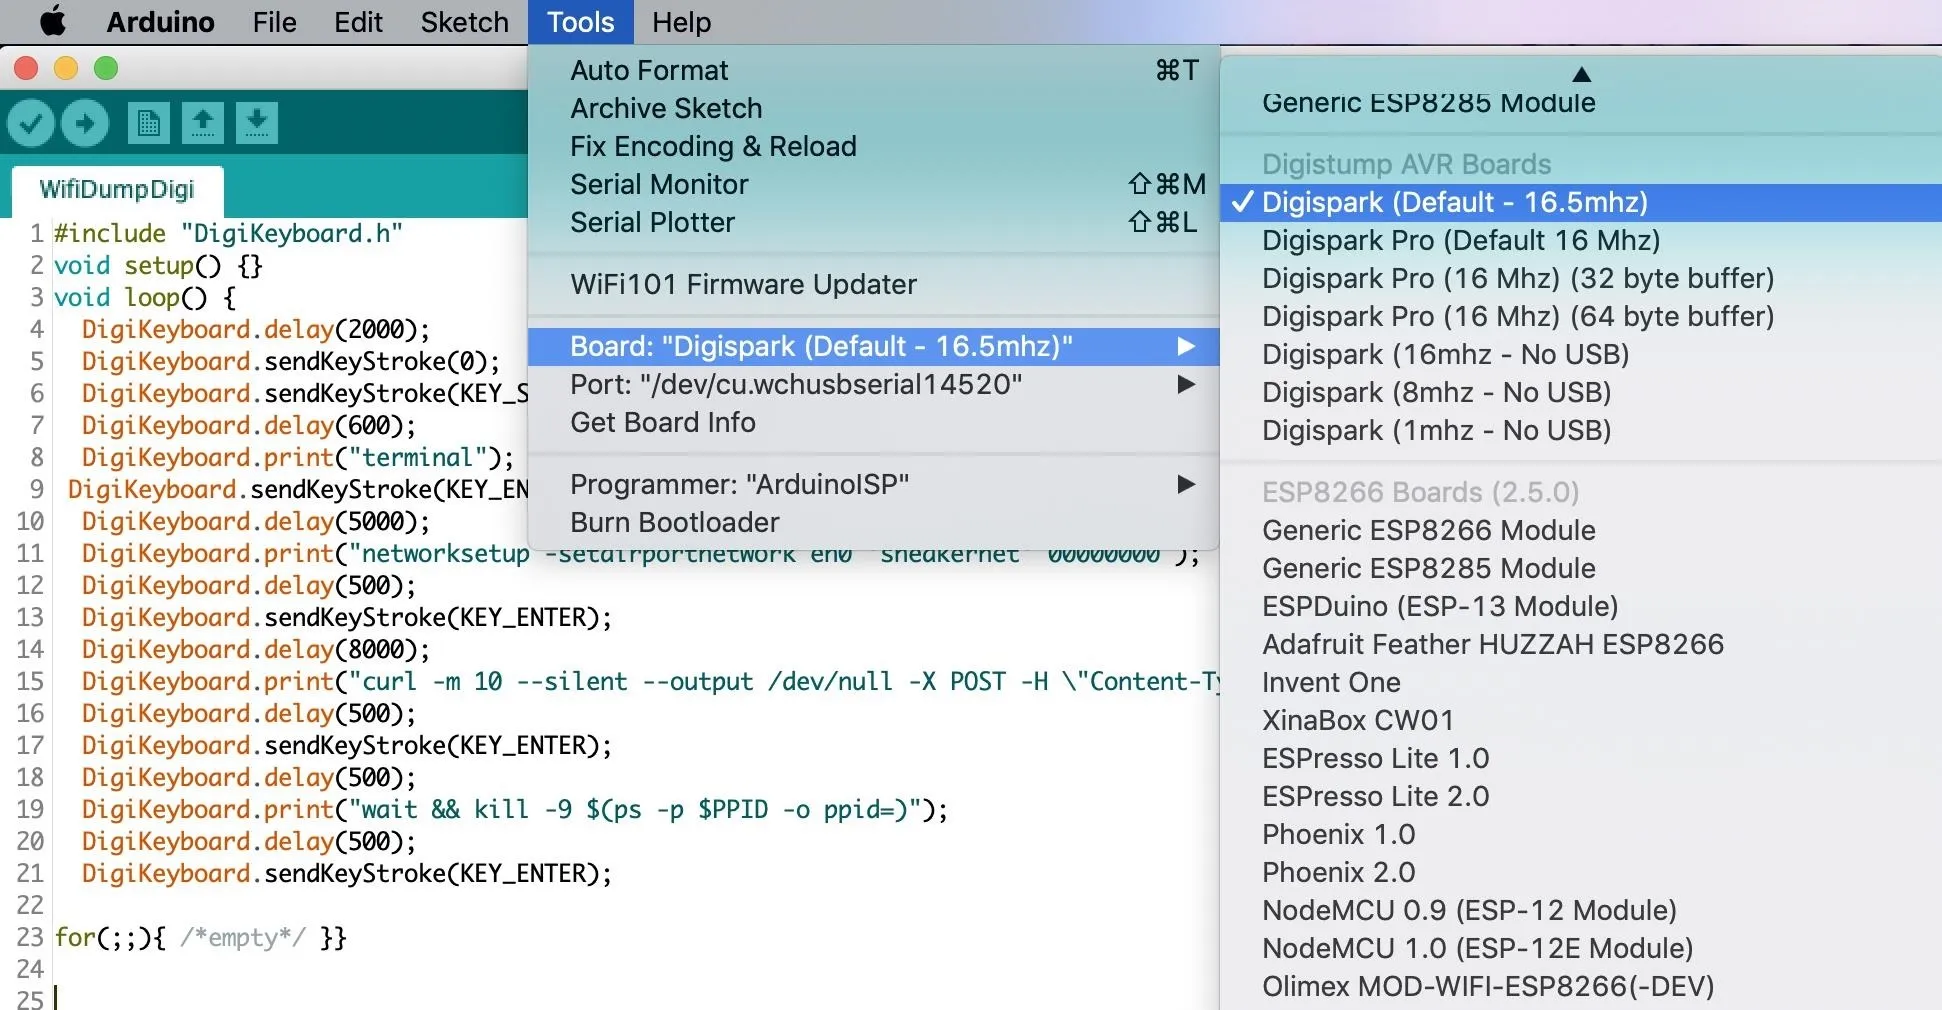Open the Edit menu
The width and height of the screenshot is (1942, 1010).
tap(358, 22)
